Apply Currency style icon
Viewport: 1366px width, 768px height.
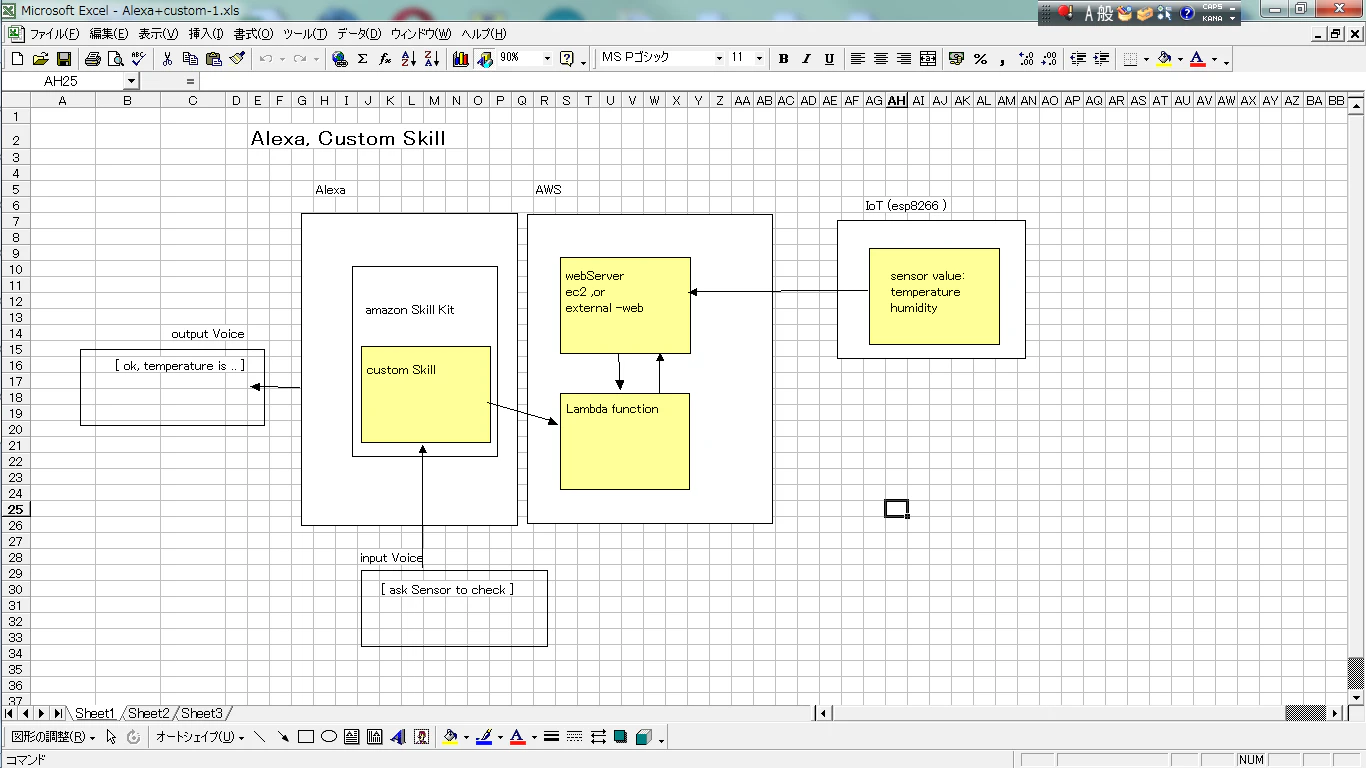957,59
